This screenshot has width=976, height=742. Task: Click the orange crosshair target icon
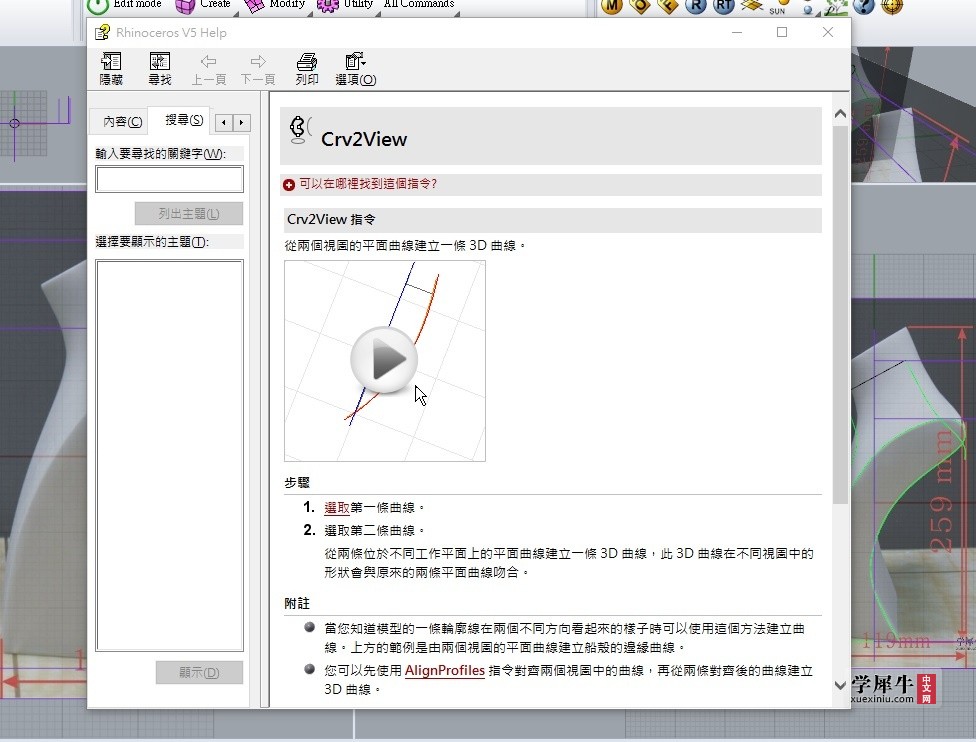[x=892, y=6]
